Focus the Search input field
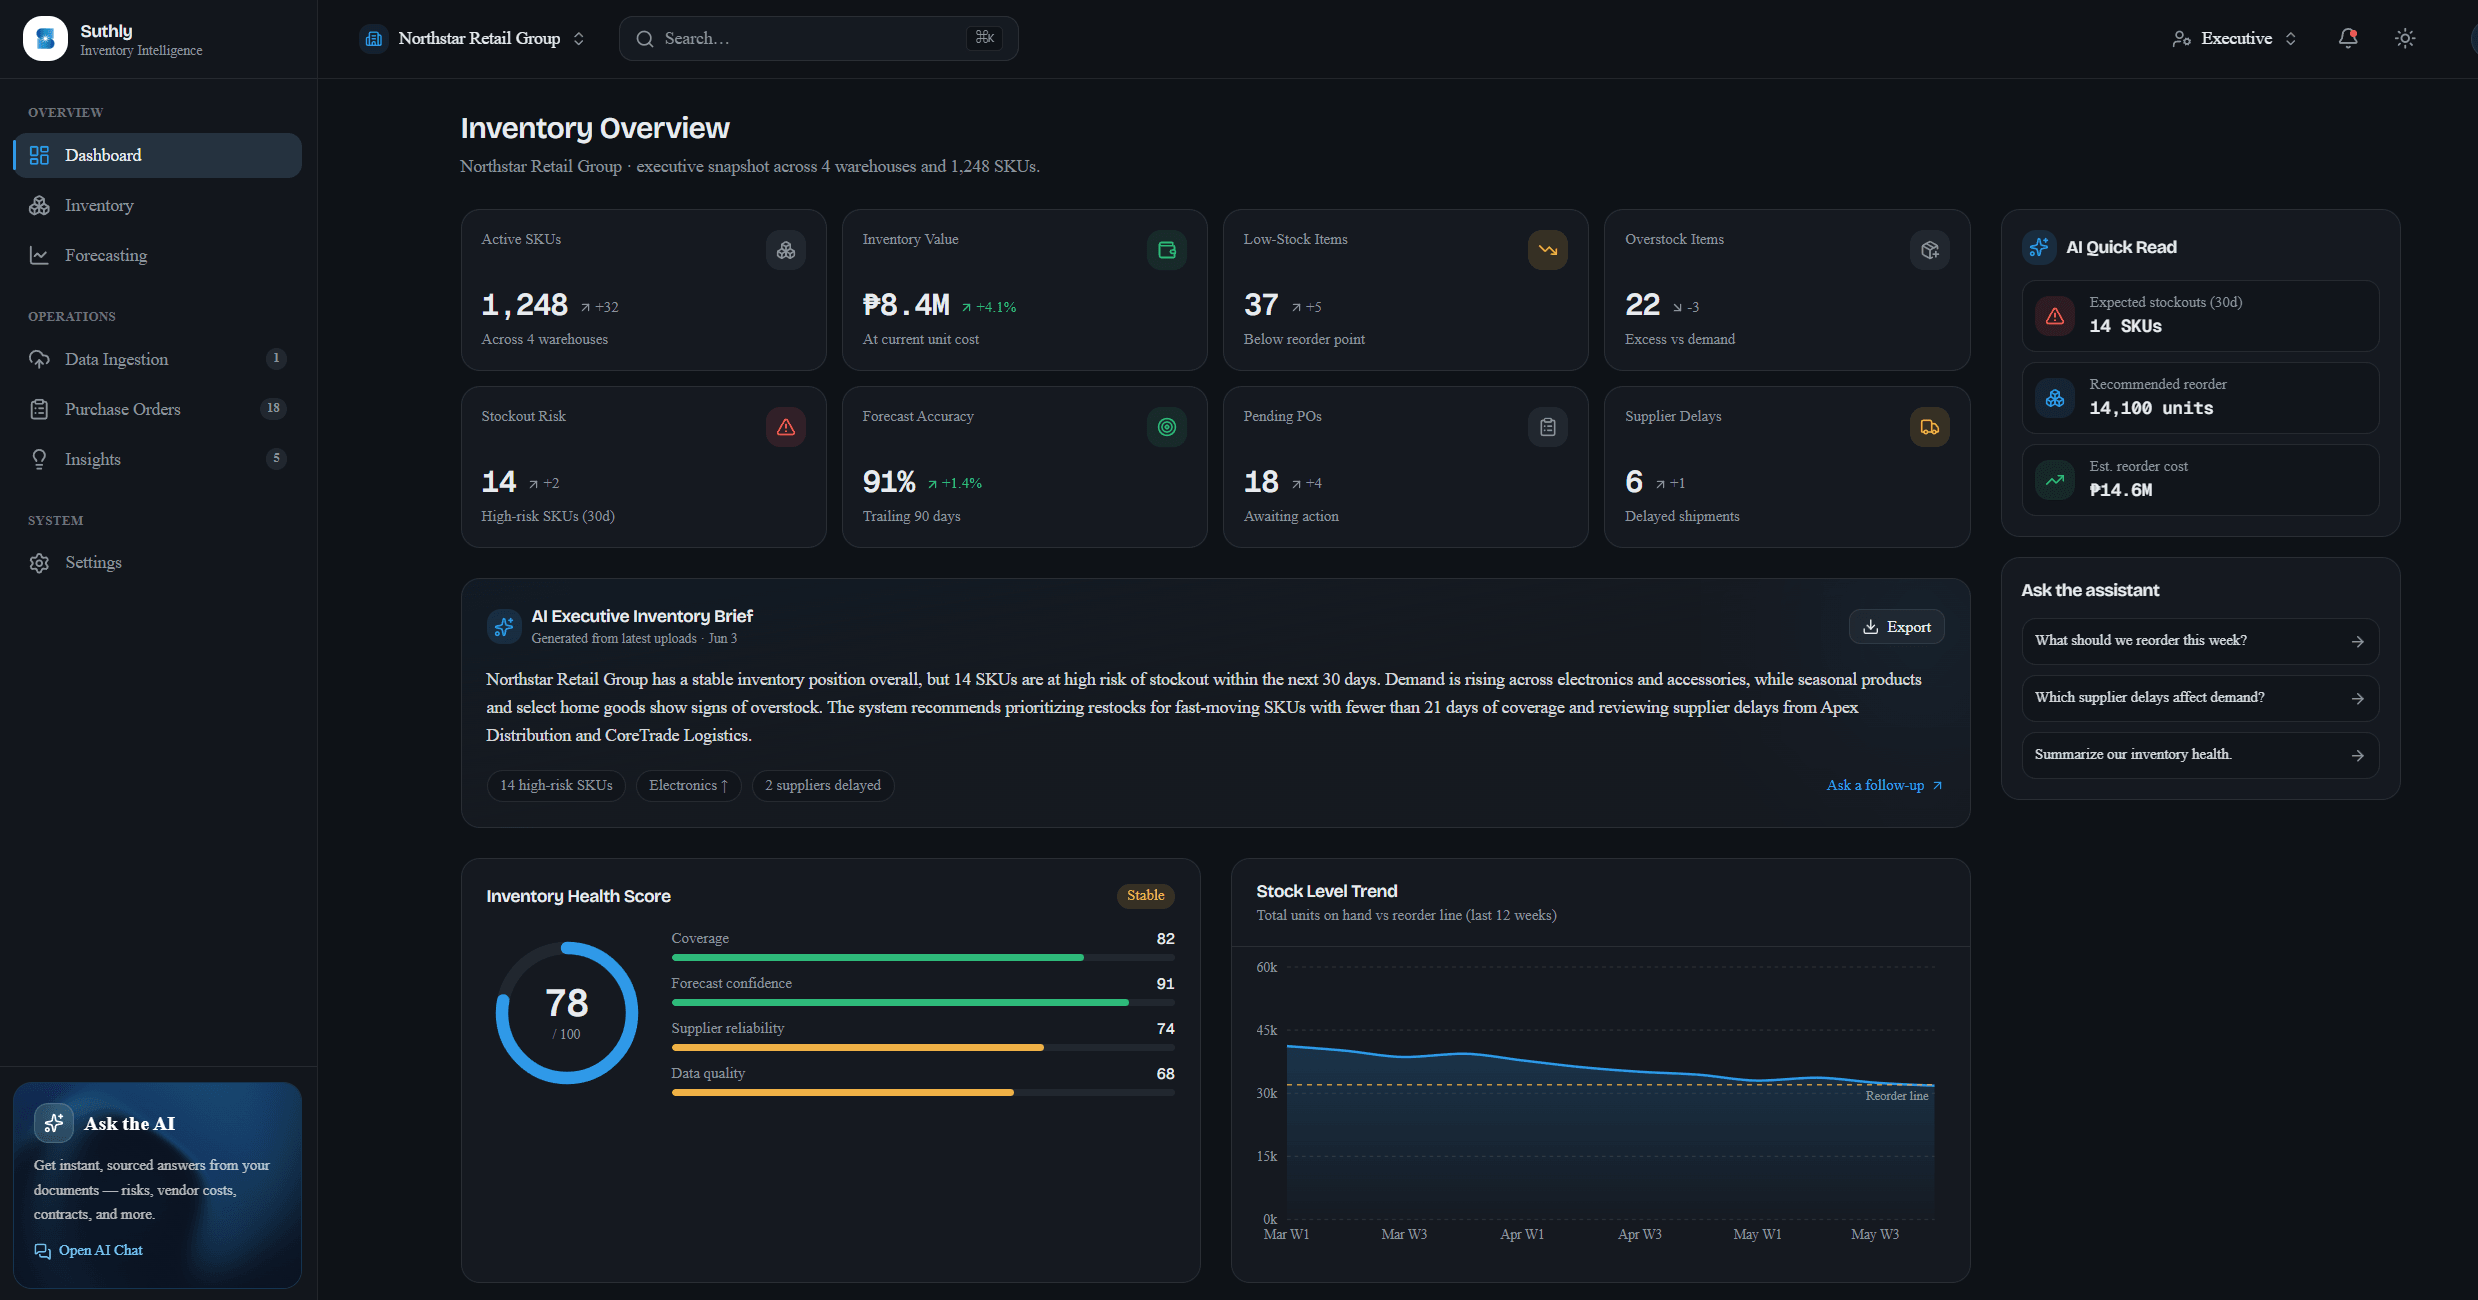Viewport: 2478px width, 1300px height. (818, 39)
